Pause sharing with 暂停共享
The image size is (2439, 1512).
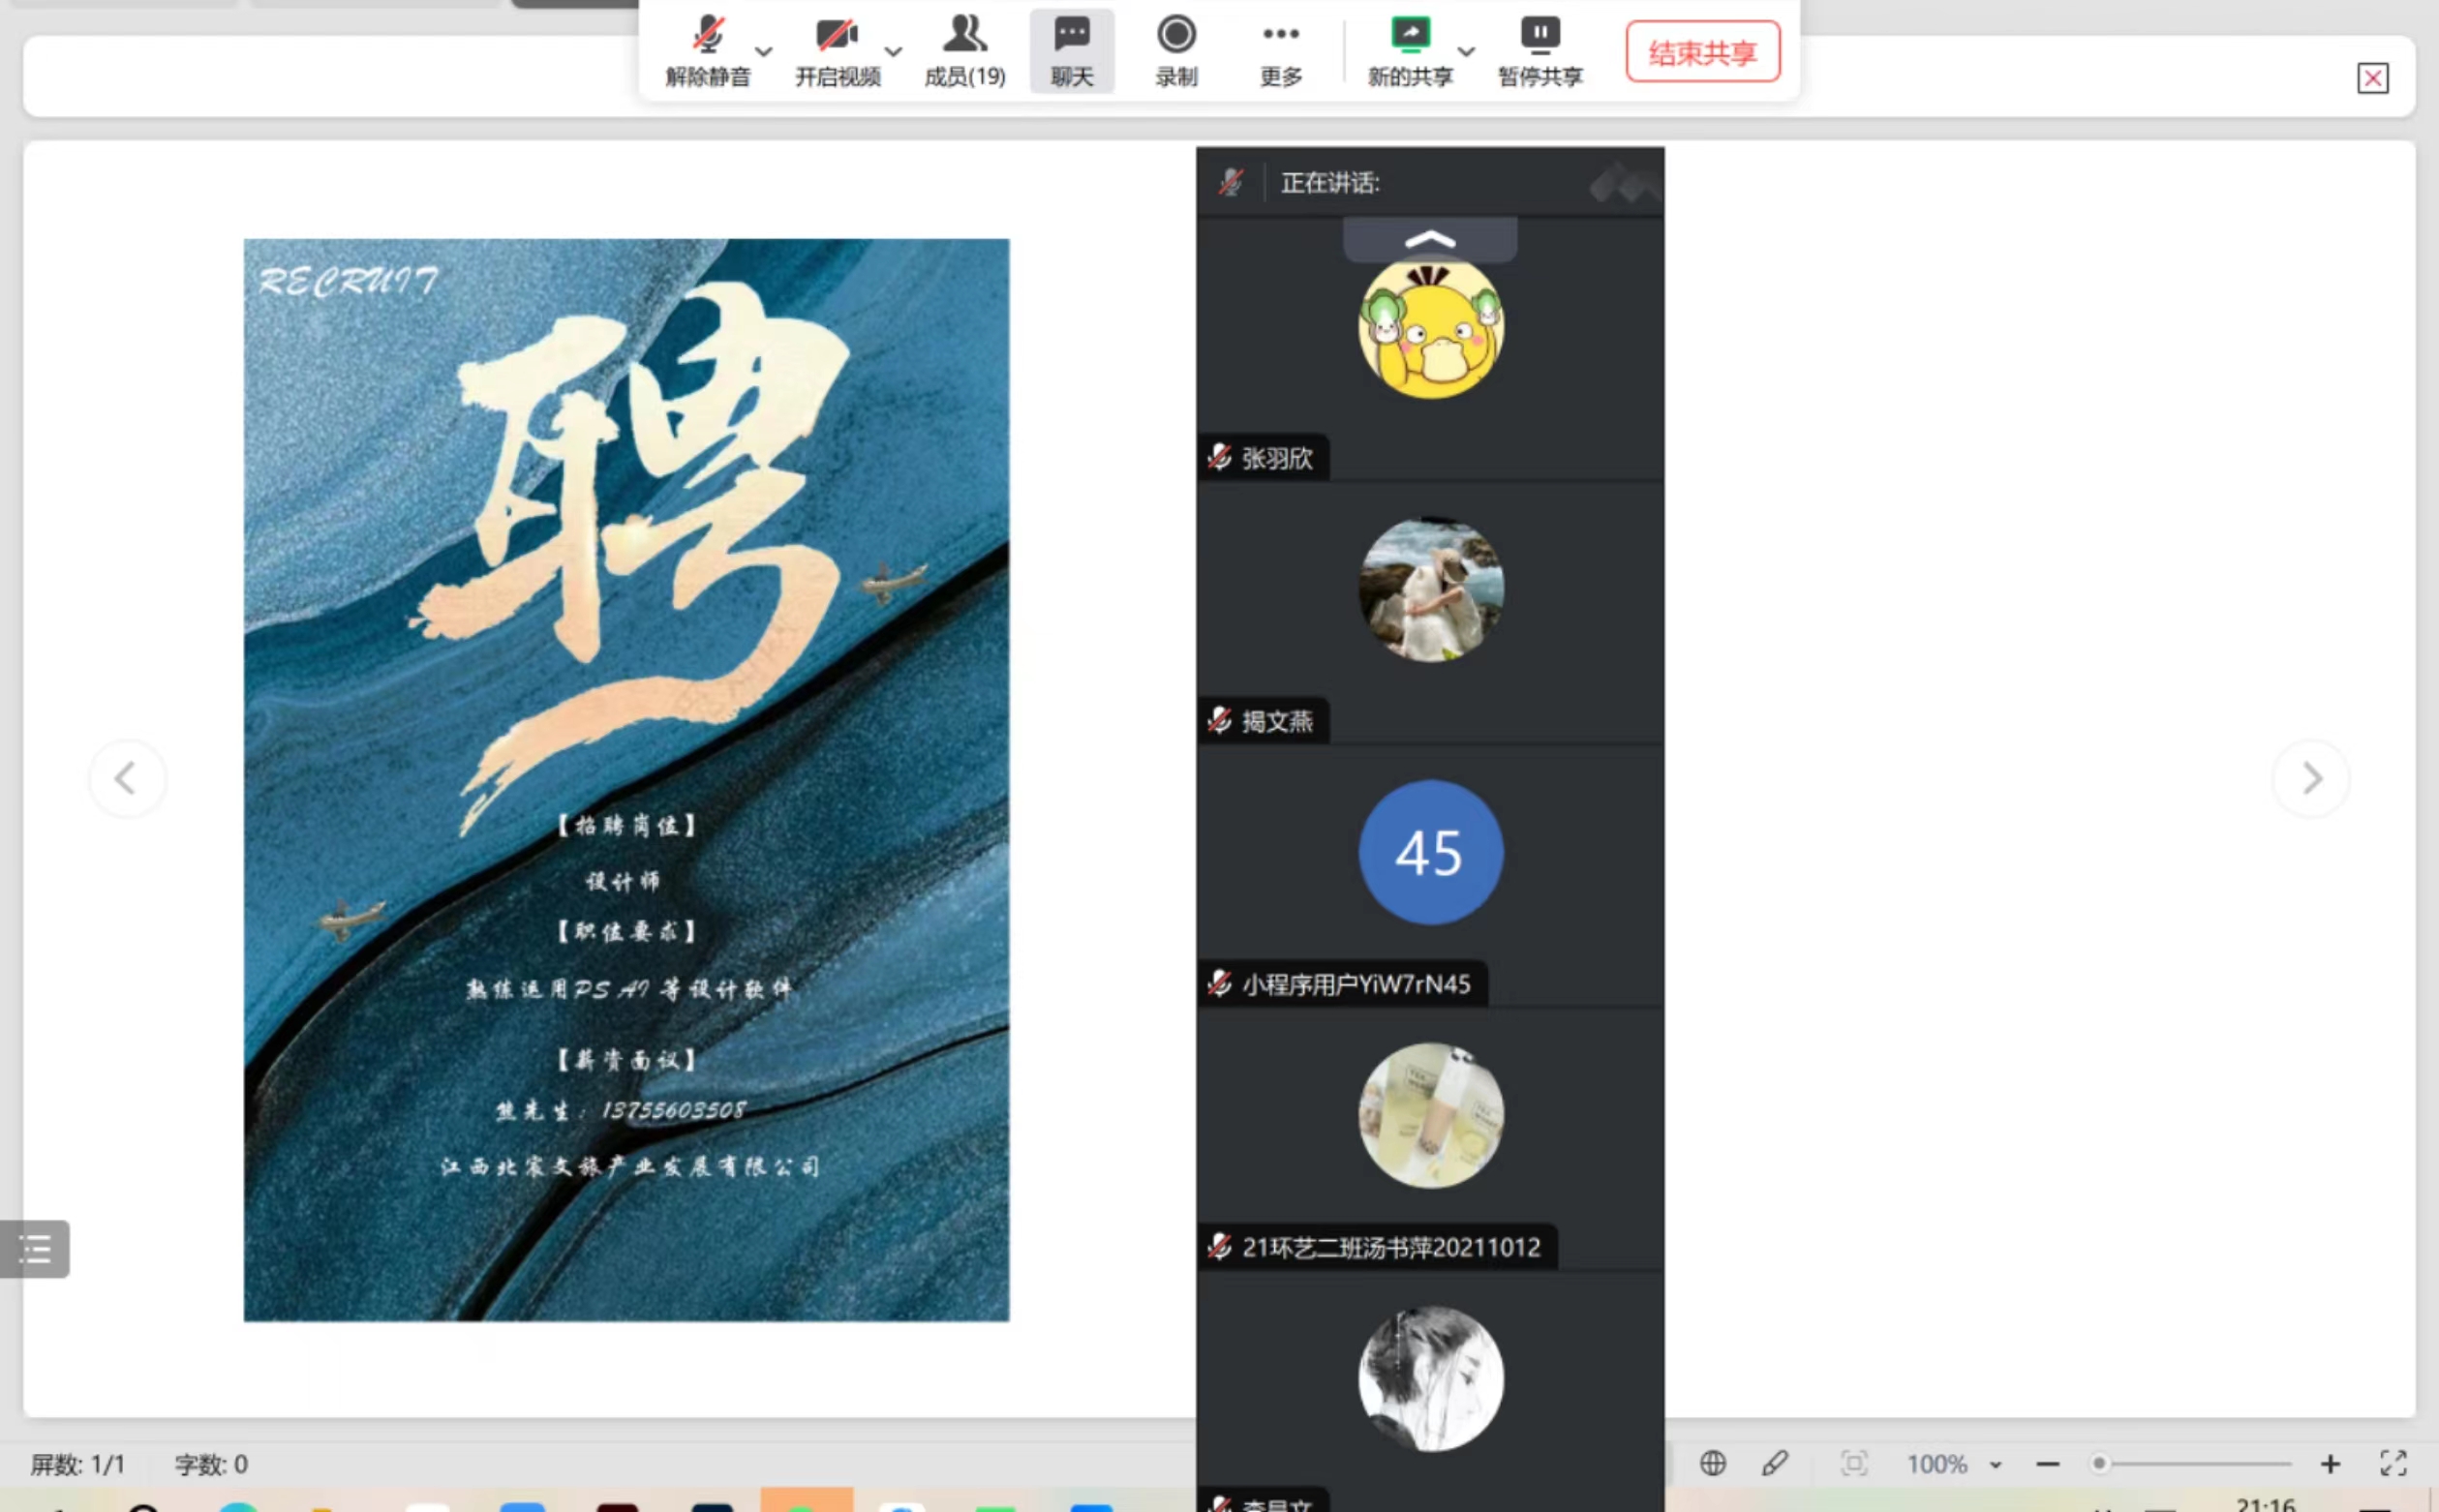(x=1540, y=51)
